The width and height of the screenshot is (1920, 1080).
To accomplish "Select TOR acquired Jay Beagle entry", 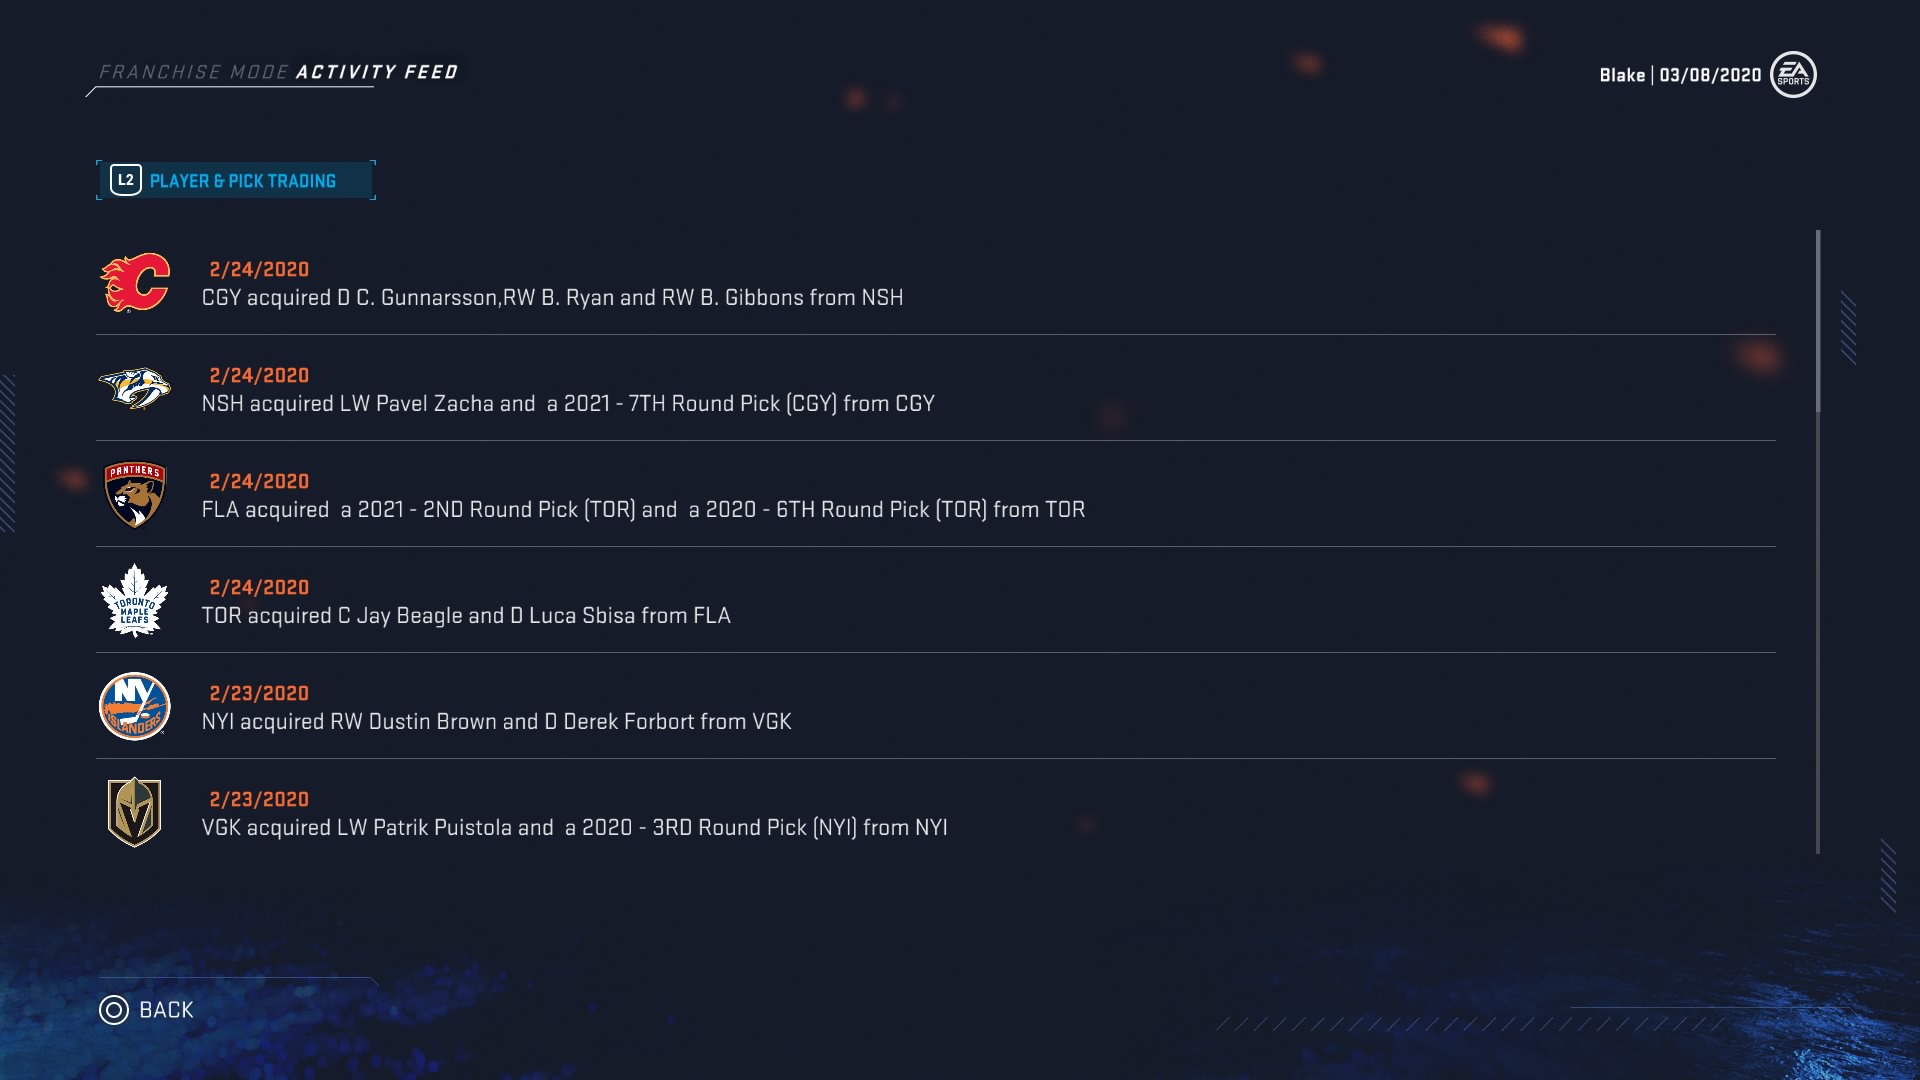I will [466, 616].
